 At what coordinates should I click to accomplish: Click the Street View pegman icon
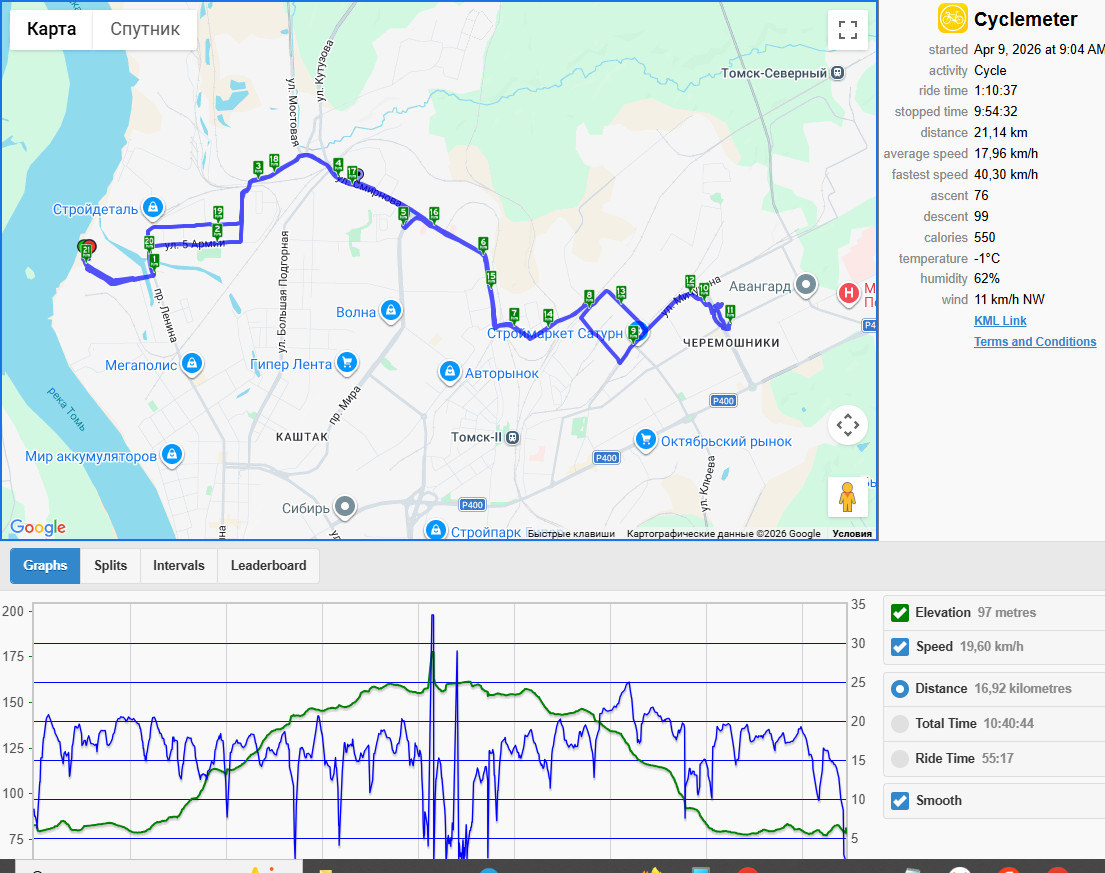coord(848,497)
